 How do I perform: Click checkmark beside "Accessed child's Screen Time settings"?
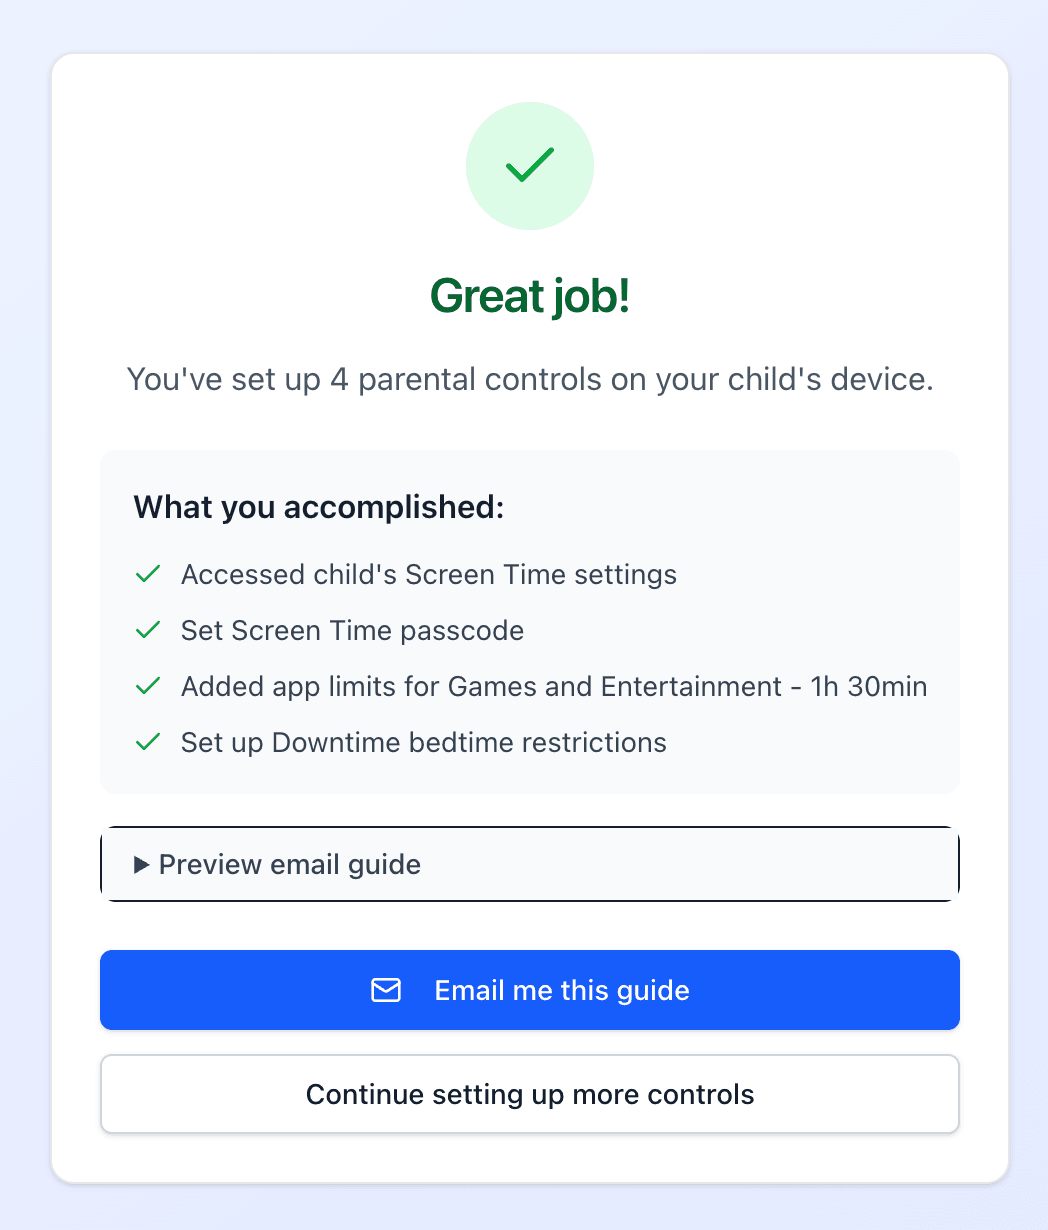click(148, 575)
